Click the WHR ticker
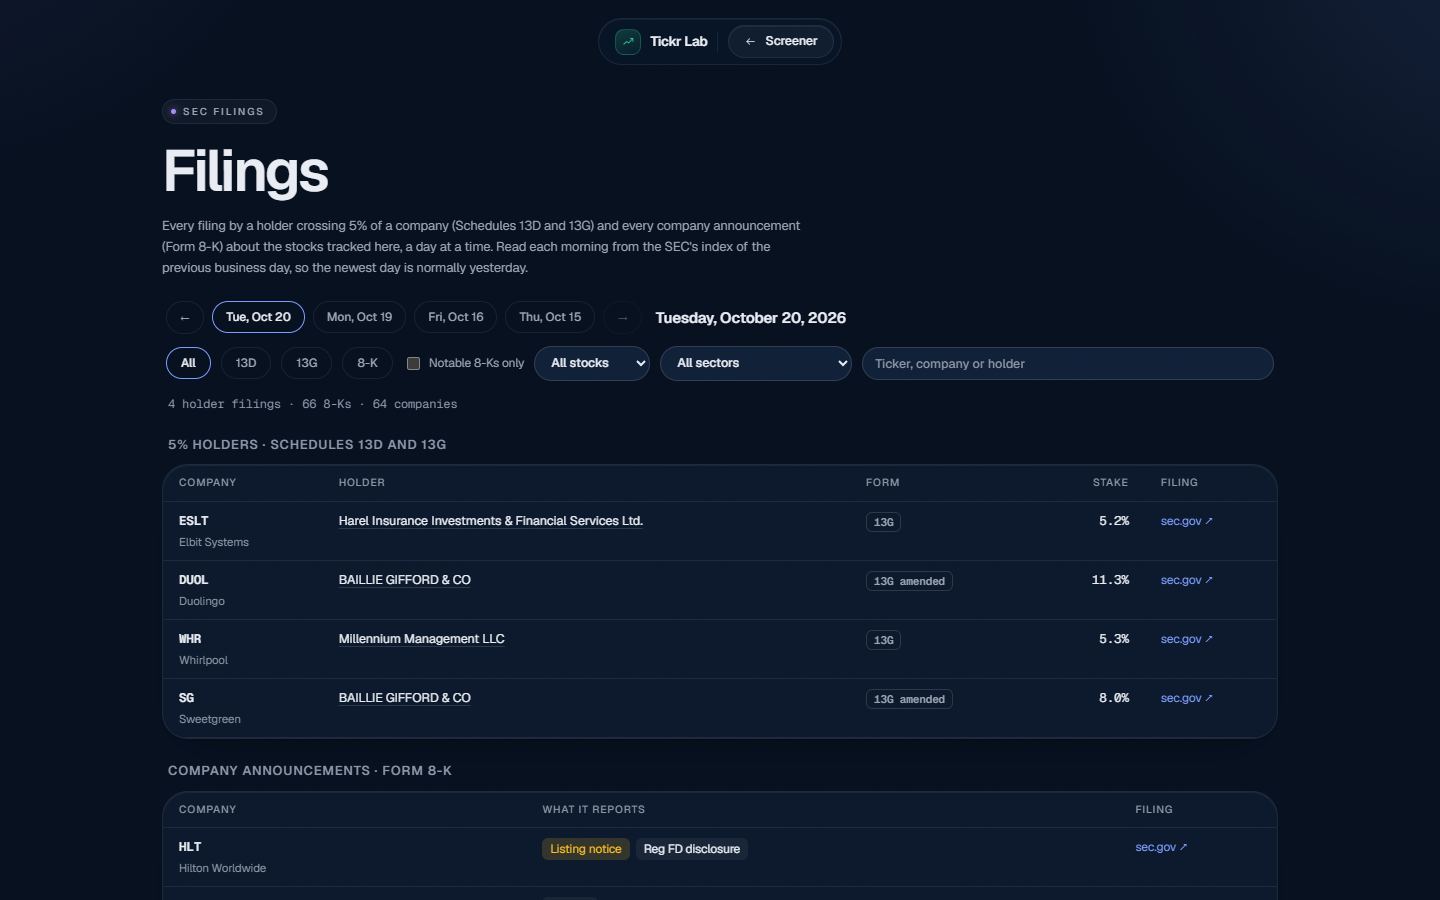This screenshot has width=1440, height=900. [x=190, y=639]
